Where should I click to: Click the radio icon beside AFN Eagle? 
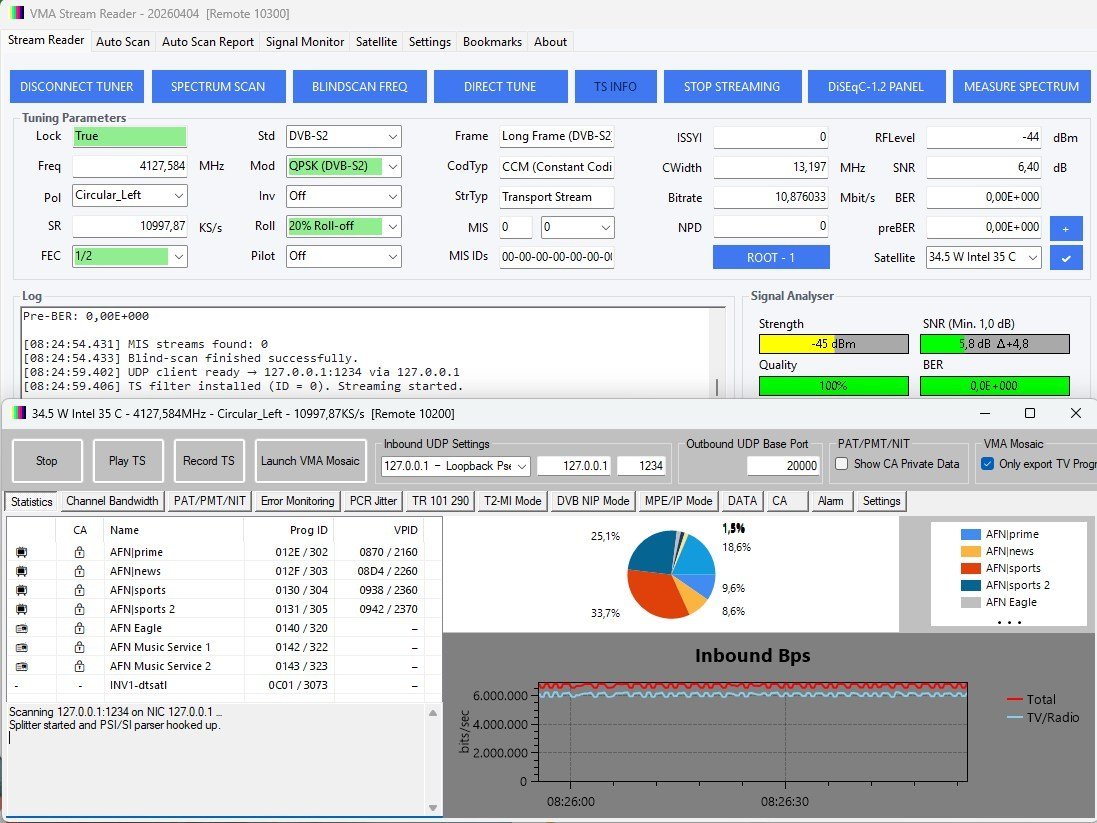21,628
